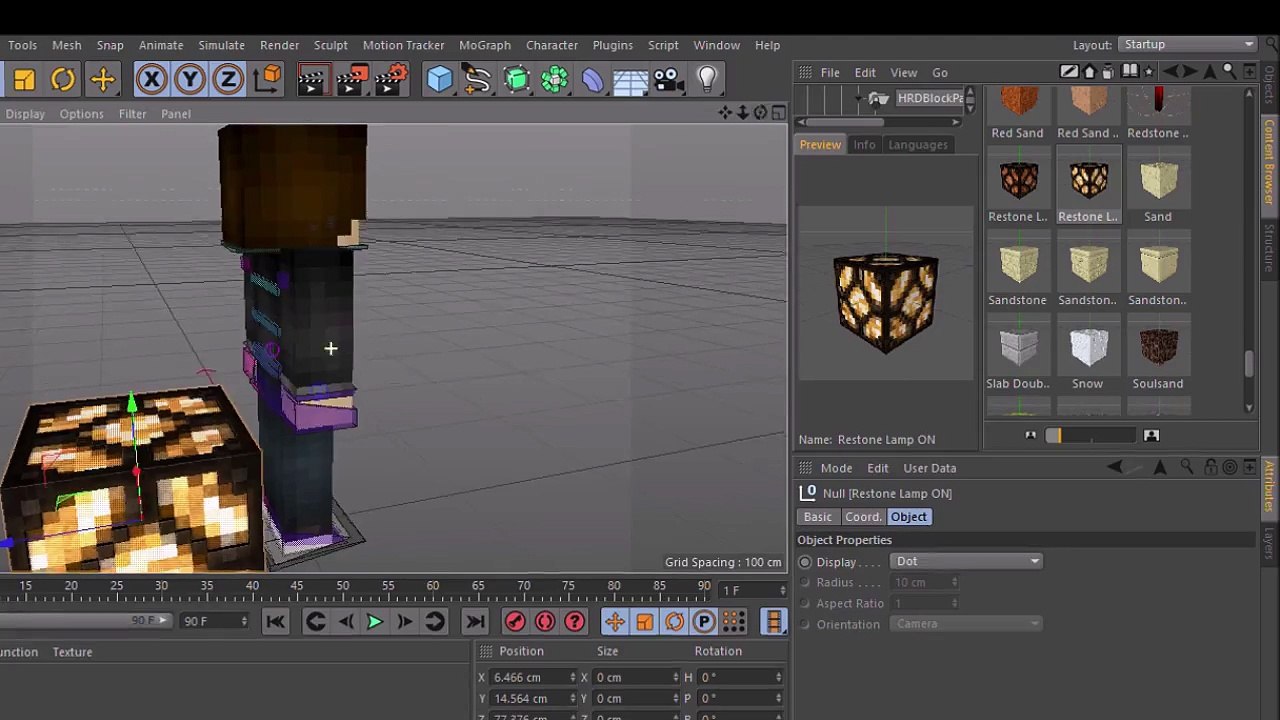
Task: Open viewport Filter menu
Action: coord(132,114)
